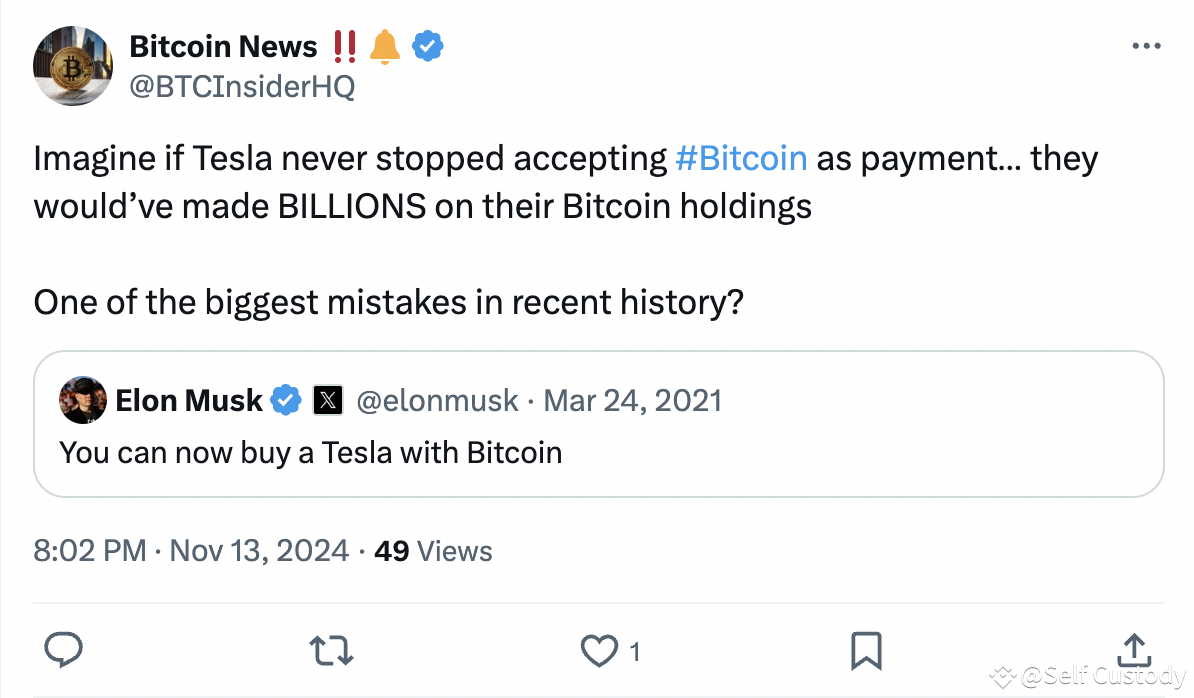The image size is (1194, 698).
Task: Click the @elonmusk handle
Action: coord(437,400)
